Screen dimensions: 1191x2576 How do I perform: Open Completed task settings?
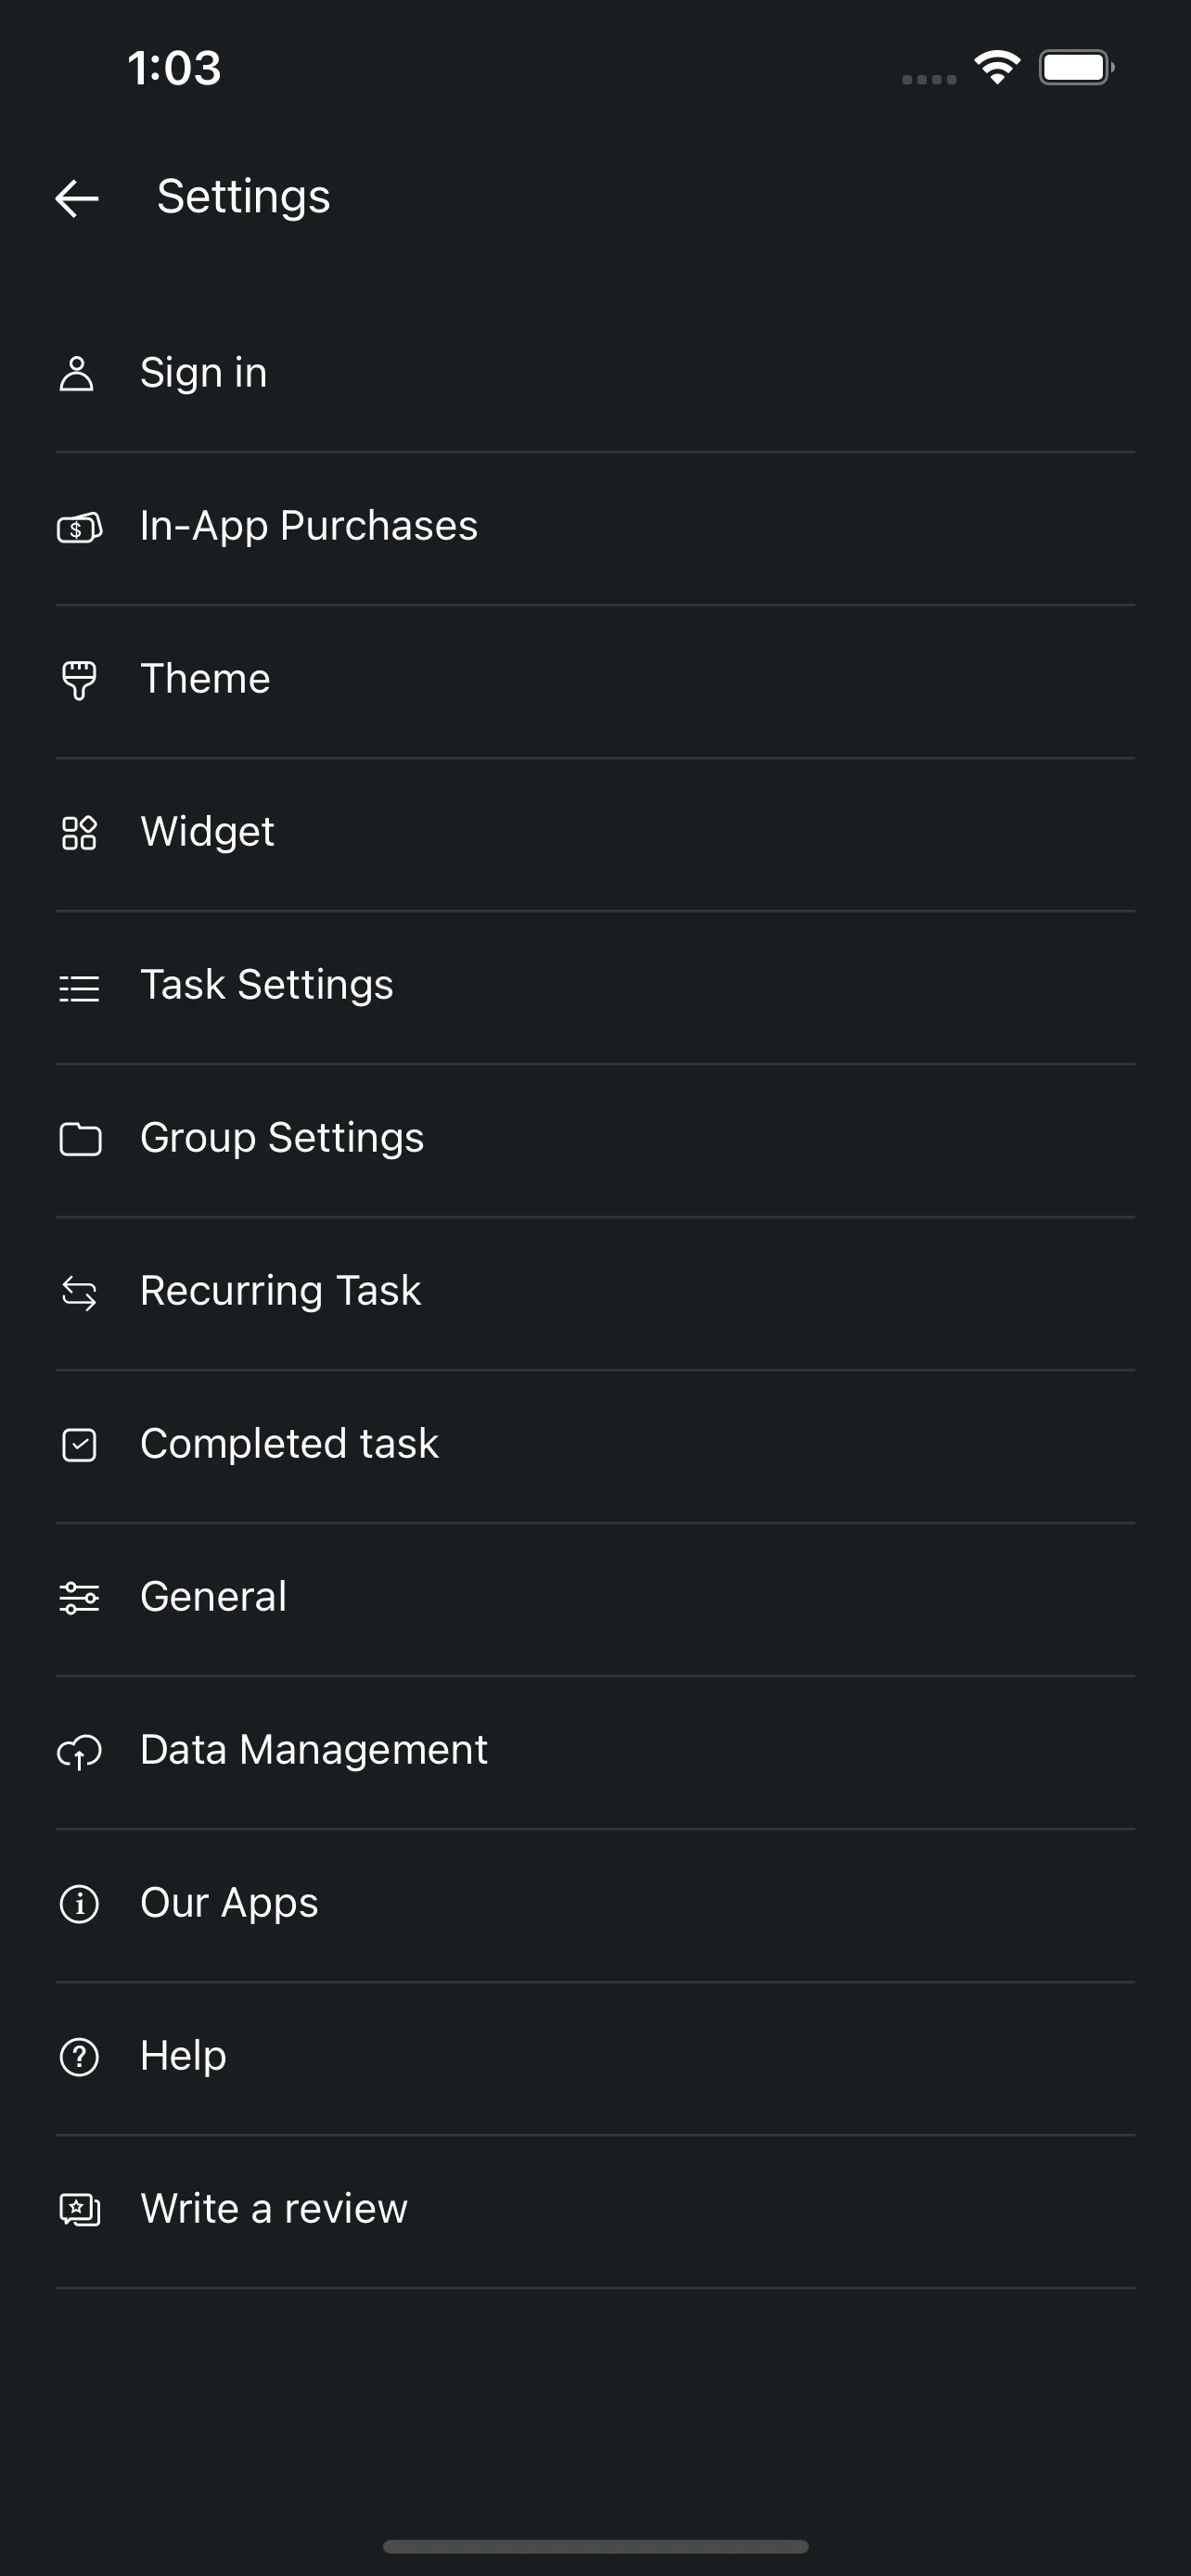click(x=595, y=1446)
